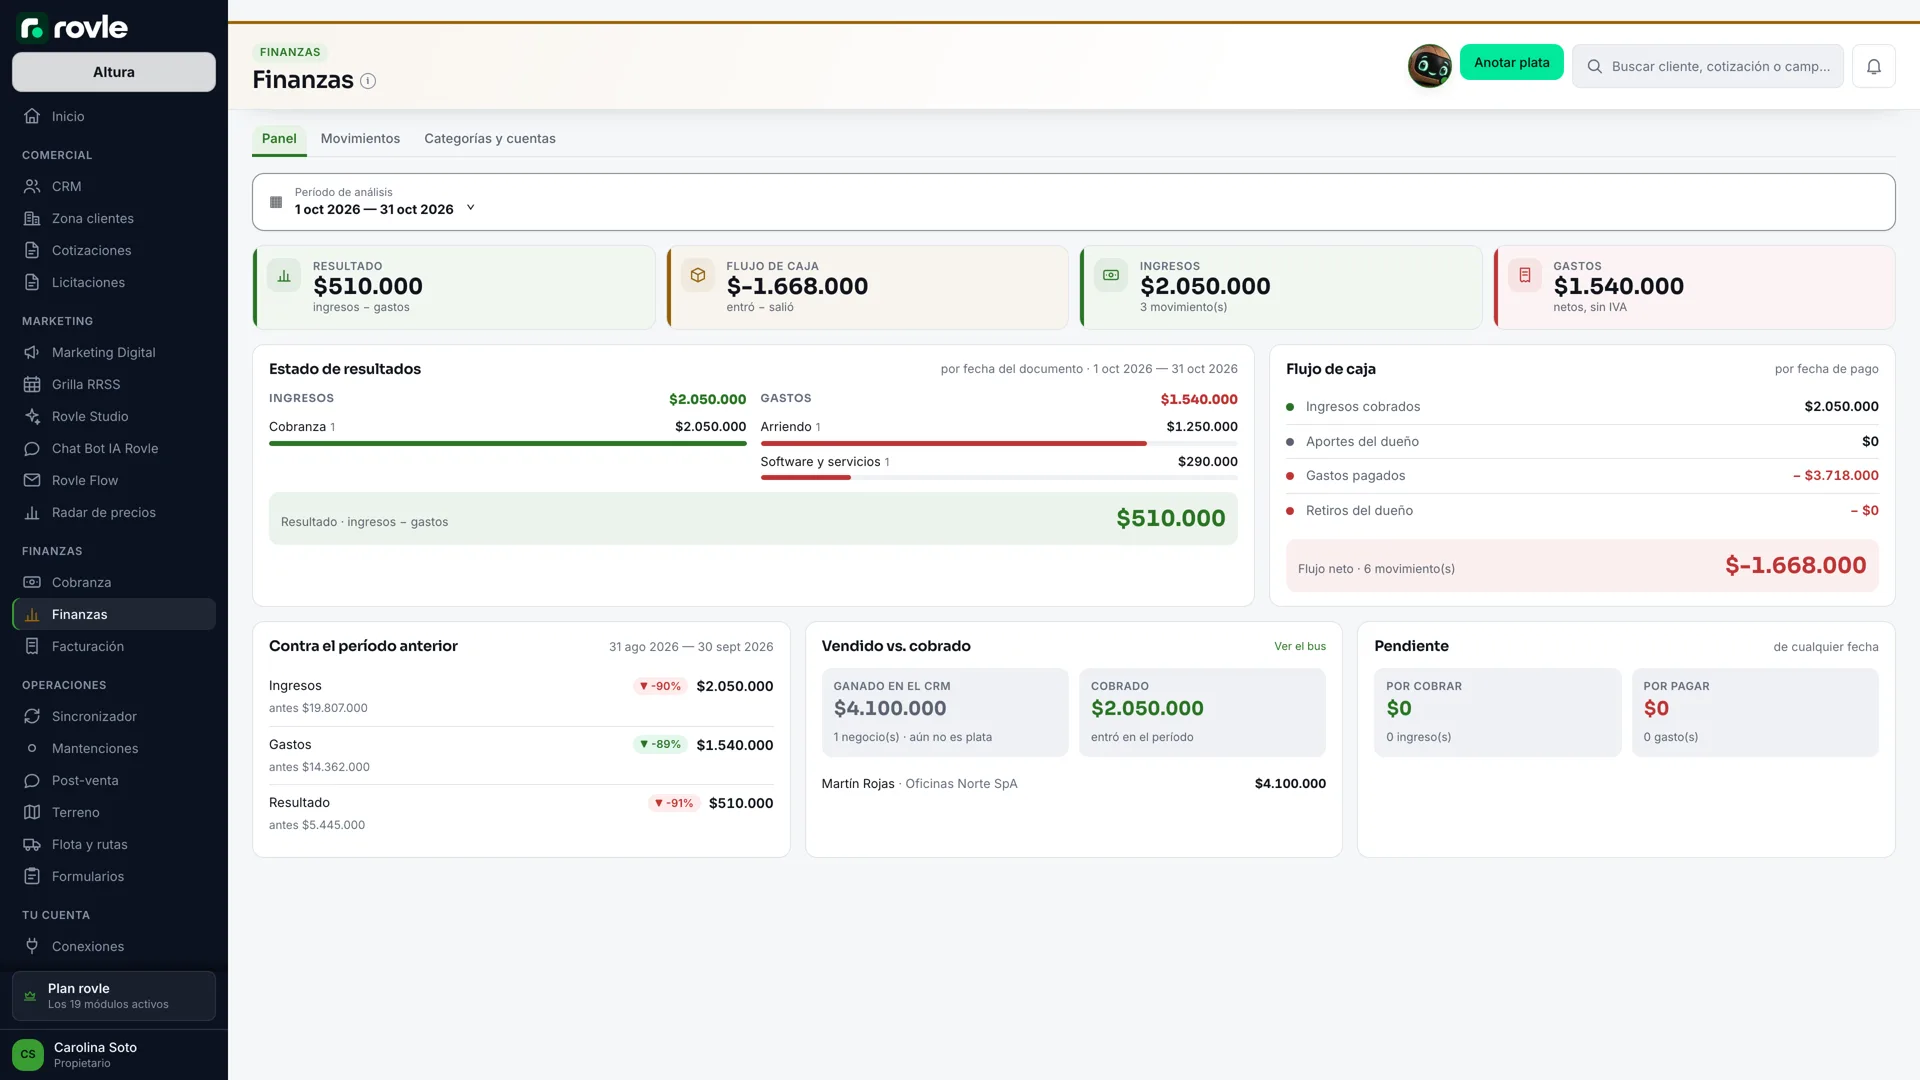Click the Mantenciones circle icon
Image resolution: width=1920 pixels, height=1080 pixels.
32,748
